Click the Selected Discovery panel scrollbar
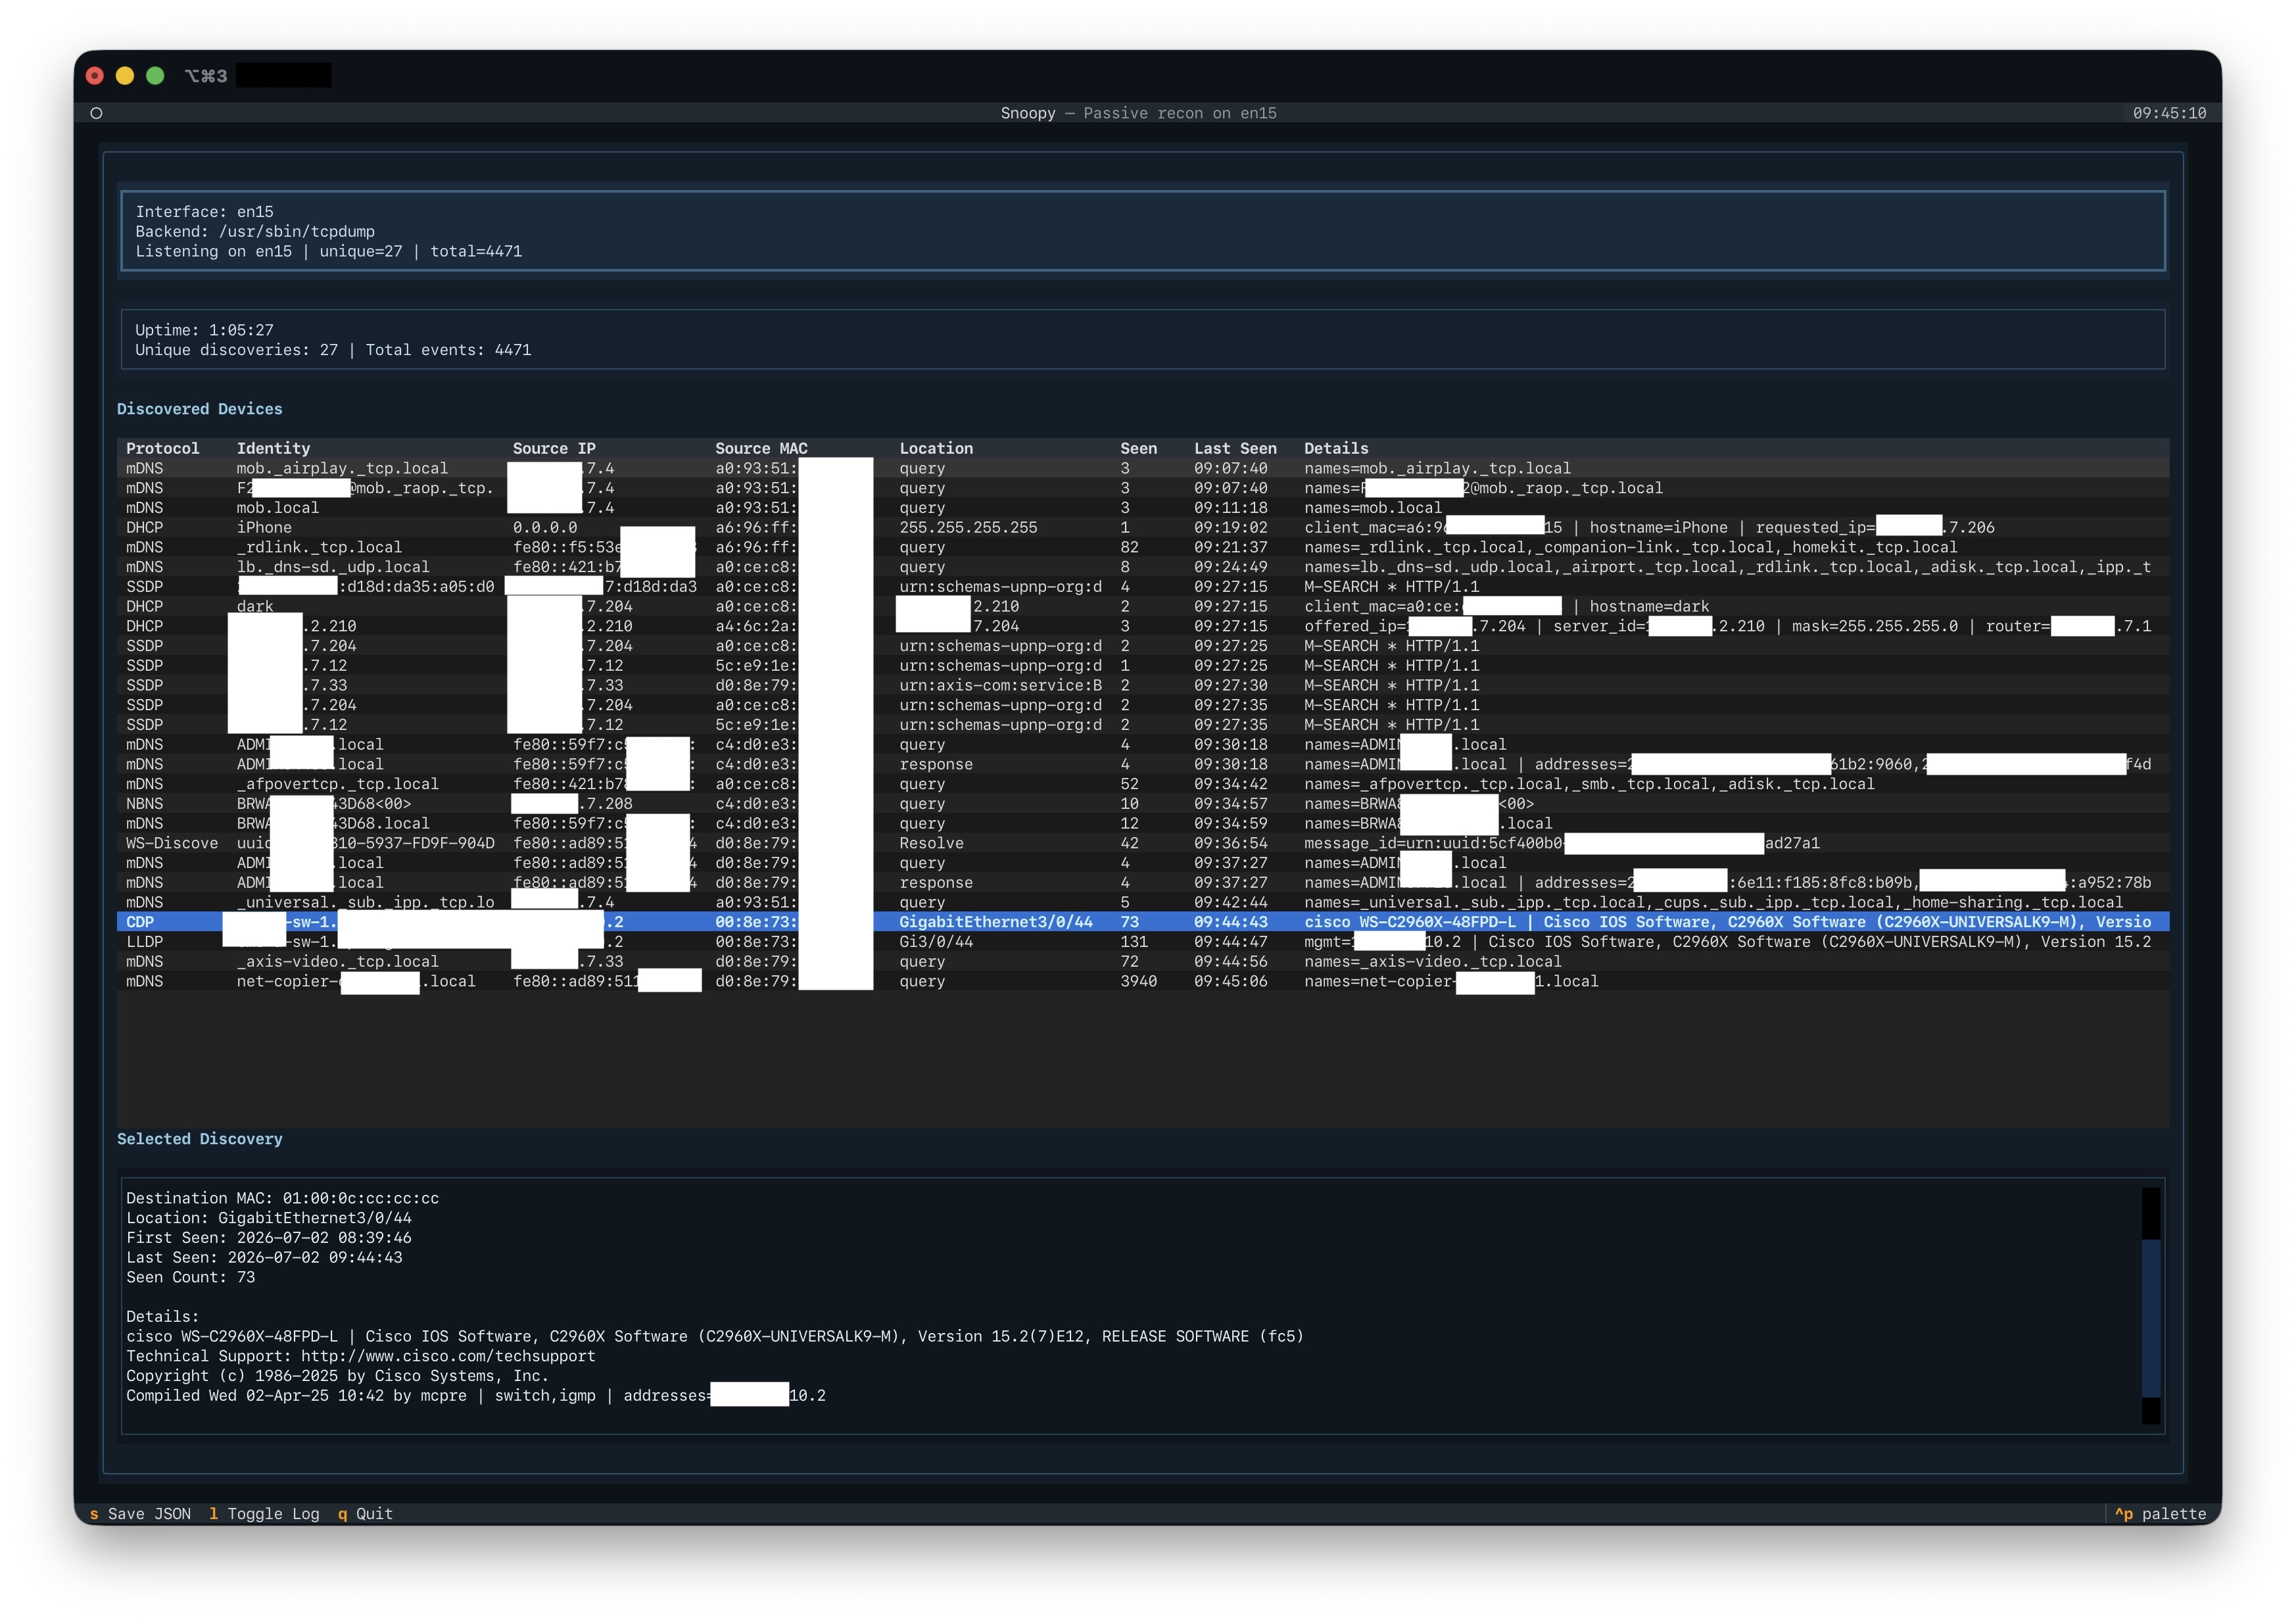 tap(2150, 1305)
